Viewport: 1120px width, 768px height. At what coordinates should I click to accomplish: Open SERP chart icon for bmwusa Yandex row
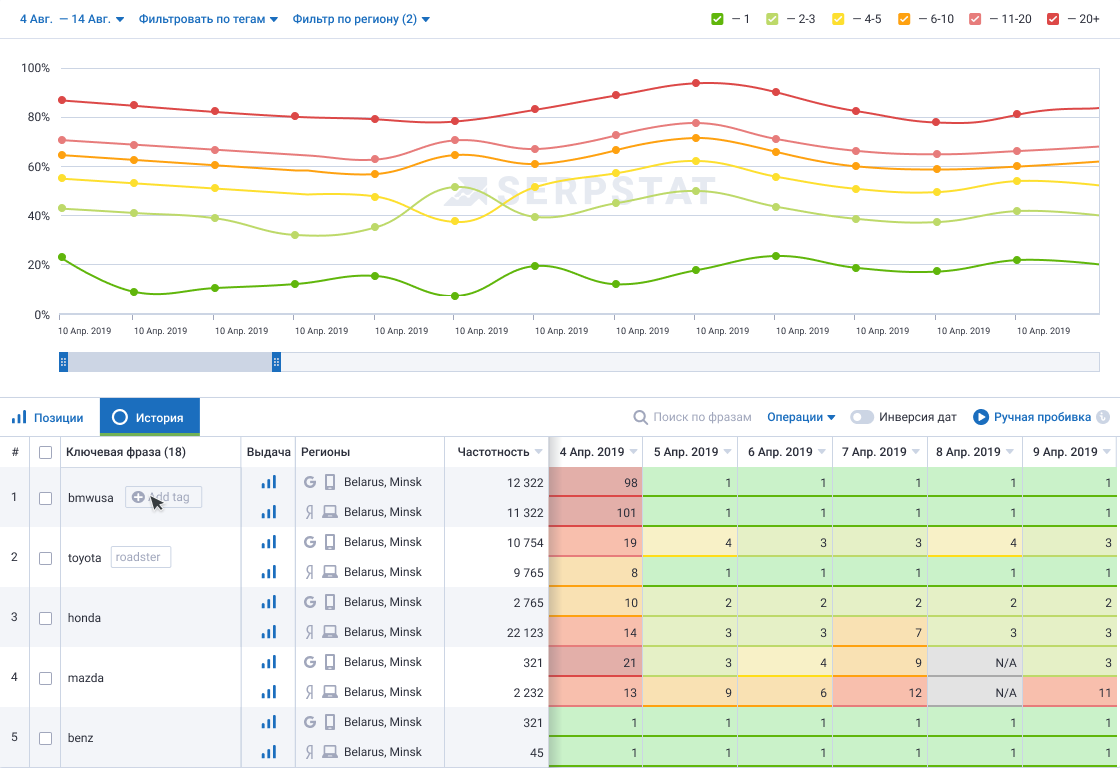click(x=269, y=512)
